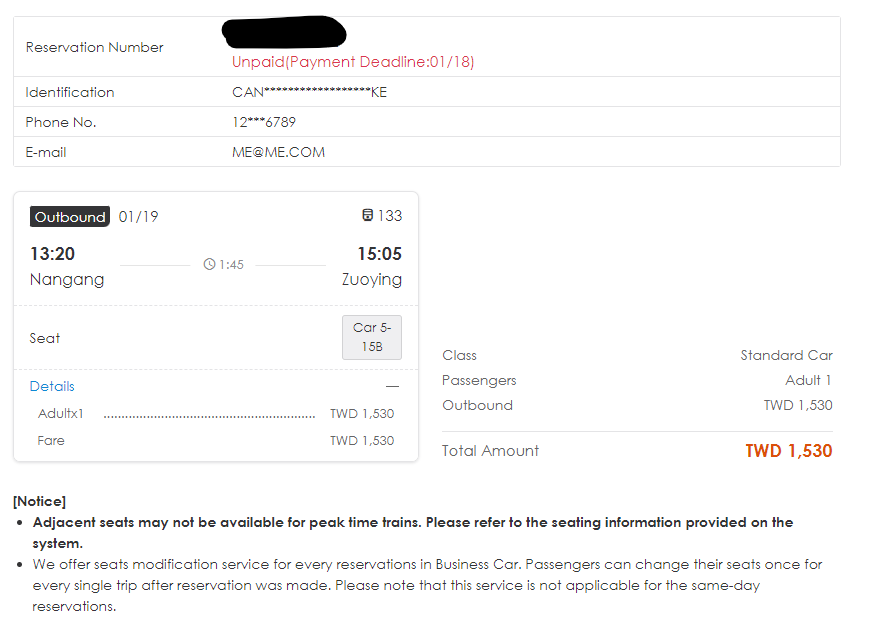Click the Adultx1 fare line item
875x643 pixels.
61,413
